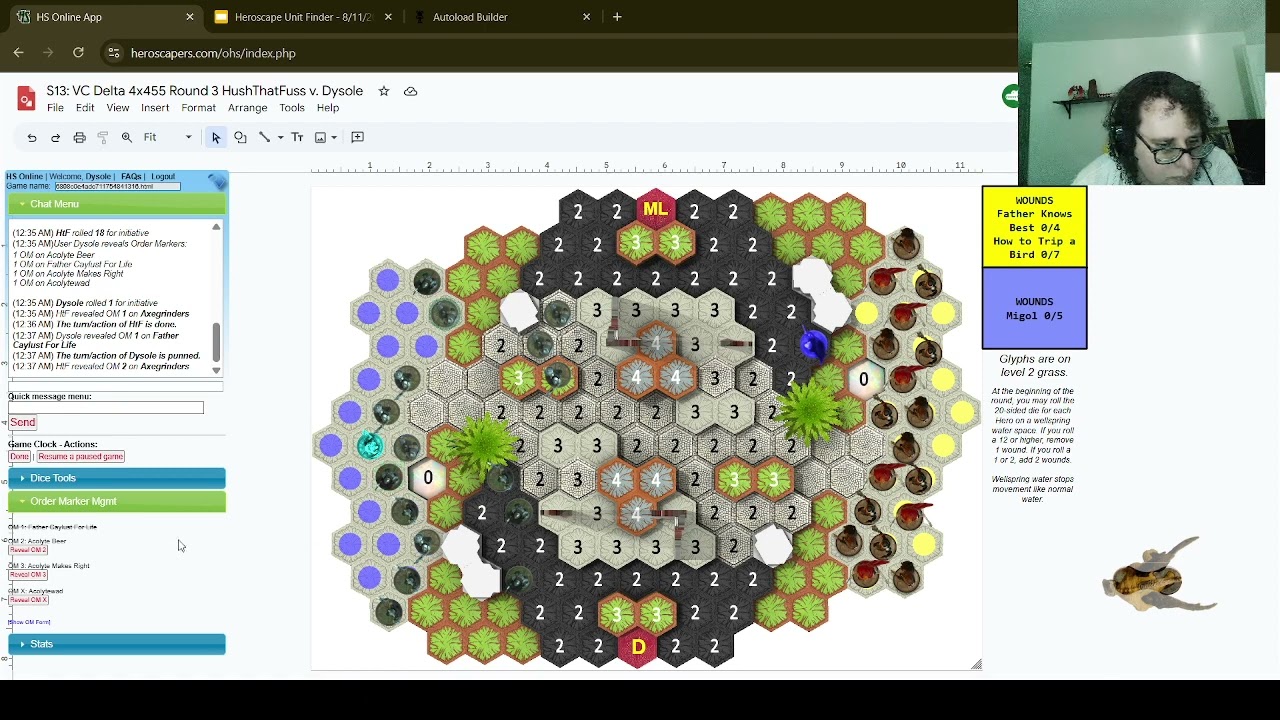The image size is (1280, 720).
Task: Open the Insert menu
Action: tap(155, 108)
